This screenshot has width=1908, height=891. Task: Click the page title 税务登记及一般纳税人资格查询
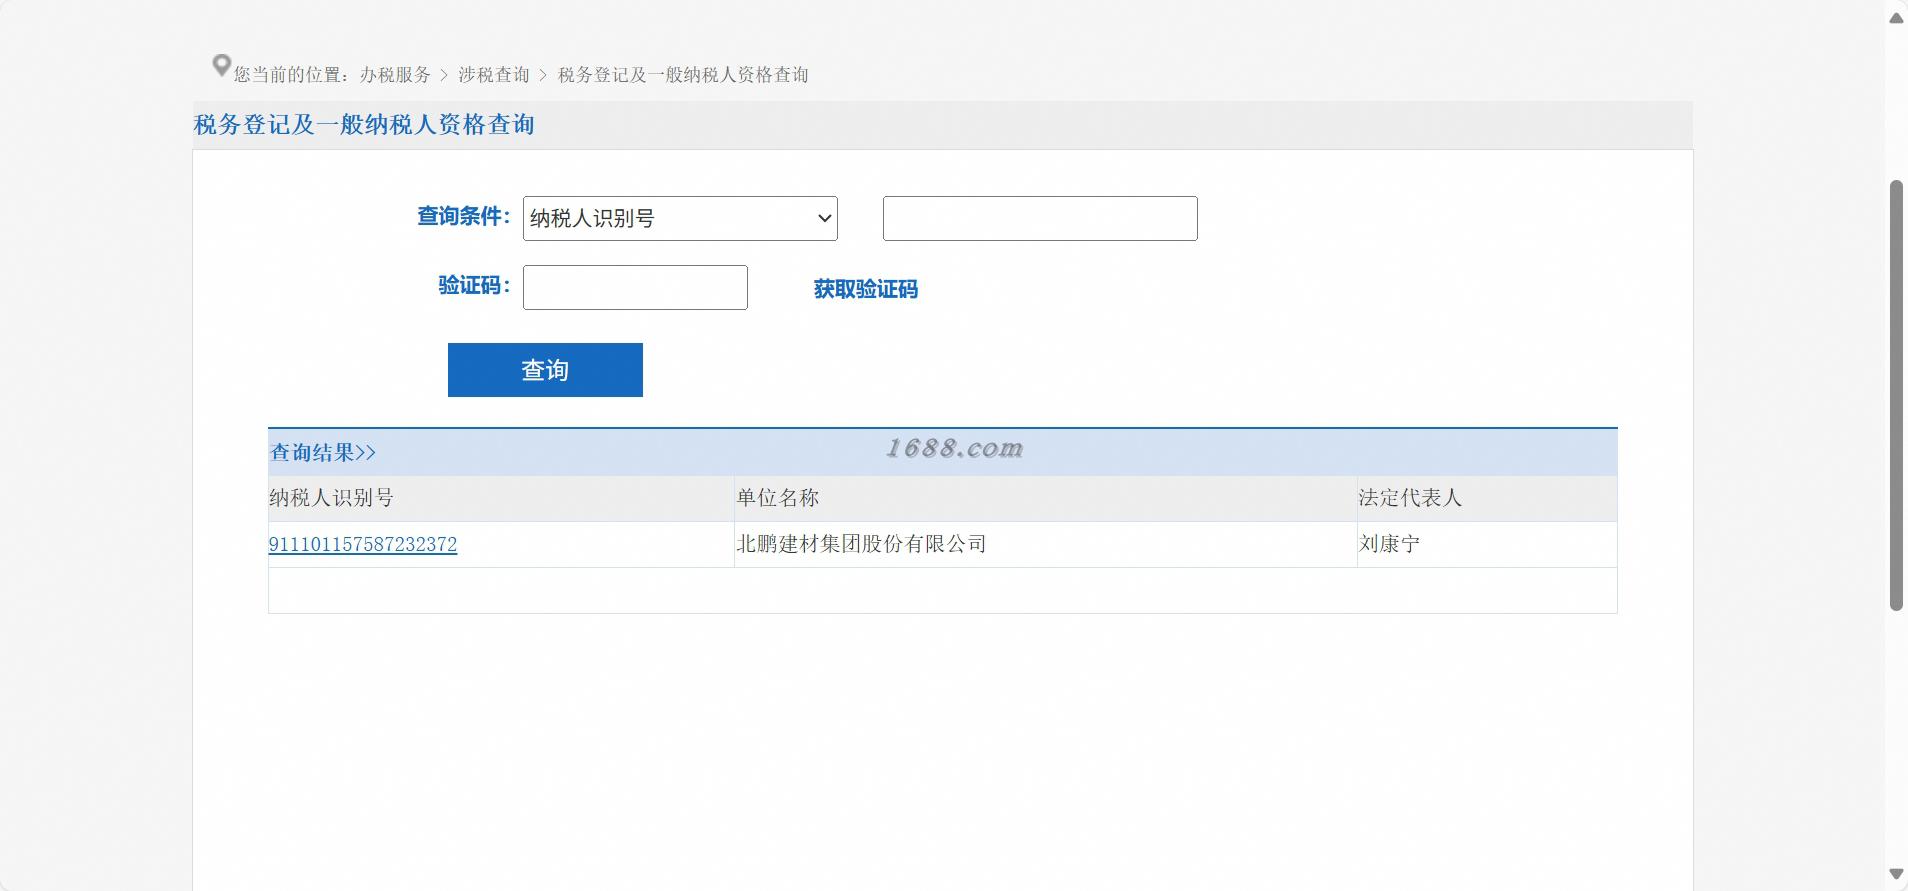[364, 125]
